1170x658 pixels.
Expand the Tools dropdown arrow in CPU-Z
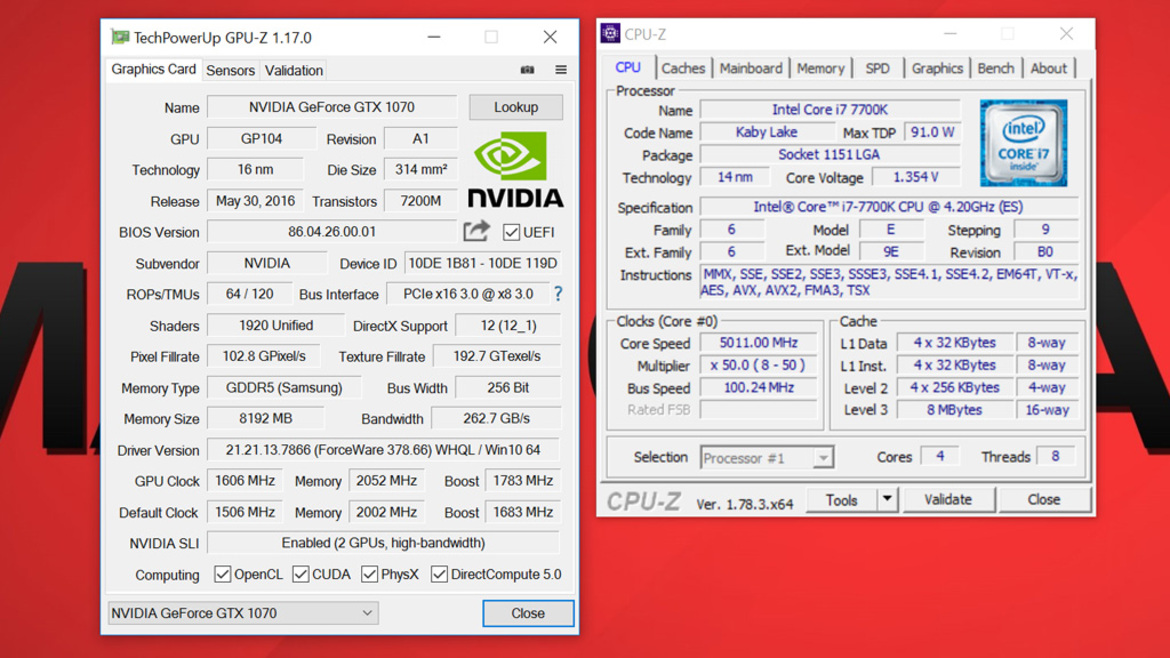point(886,499)
